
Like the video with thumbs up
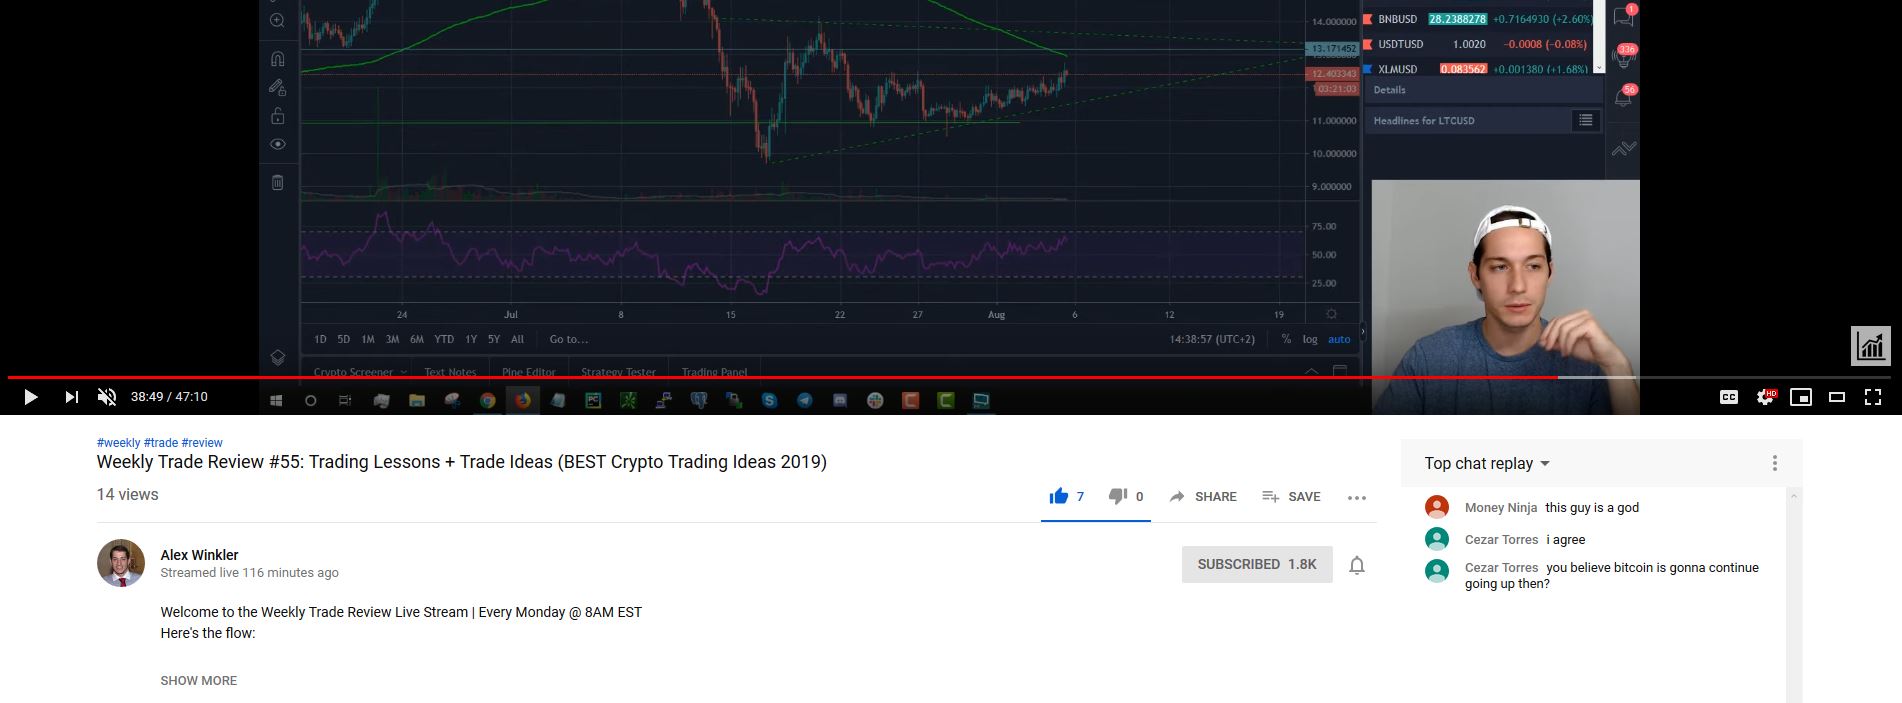(x=1059, y=497)
